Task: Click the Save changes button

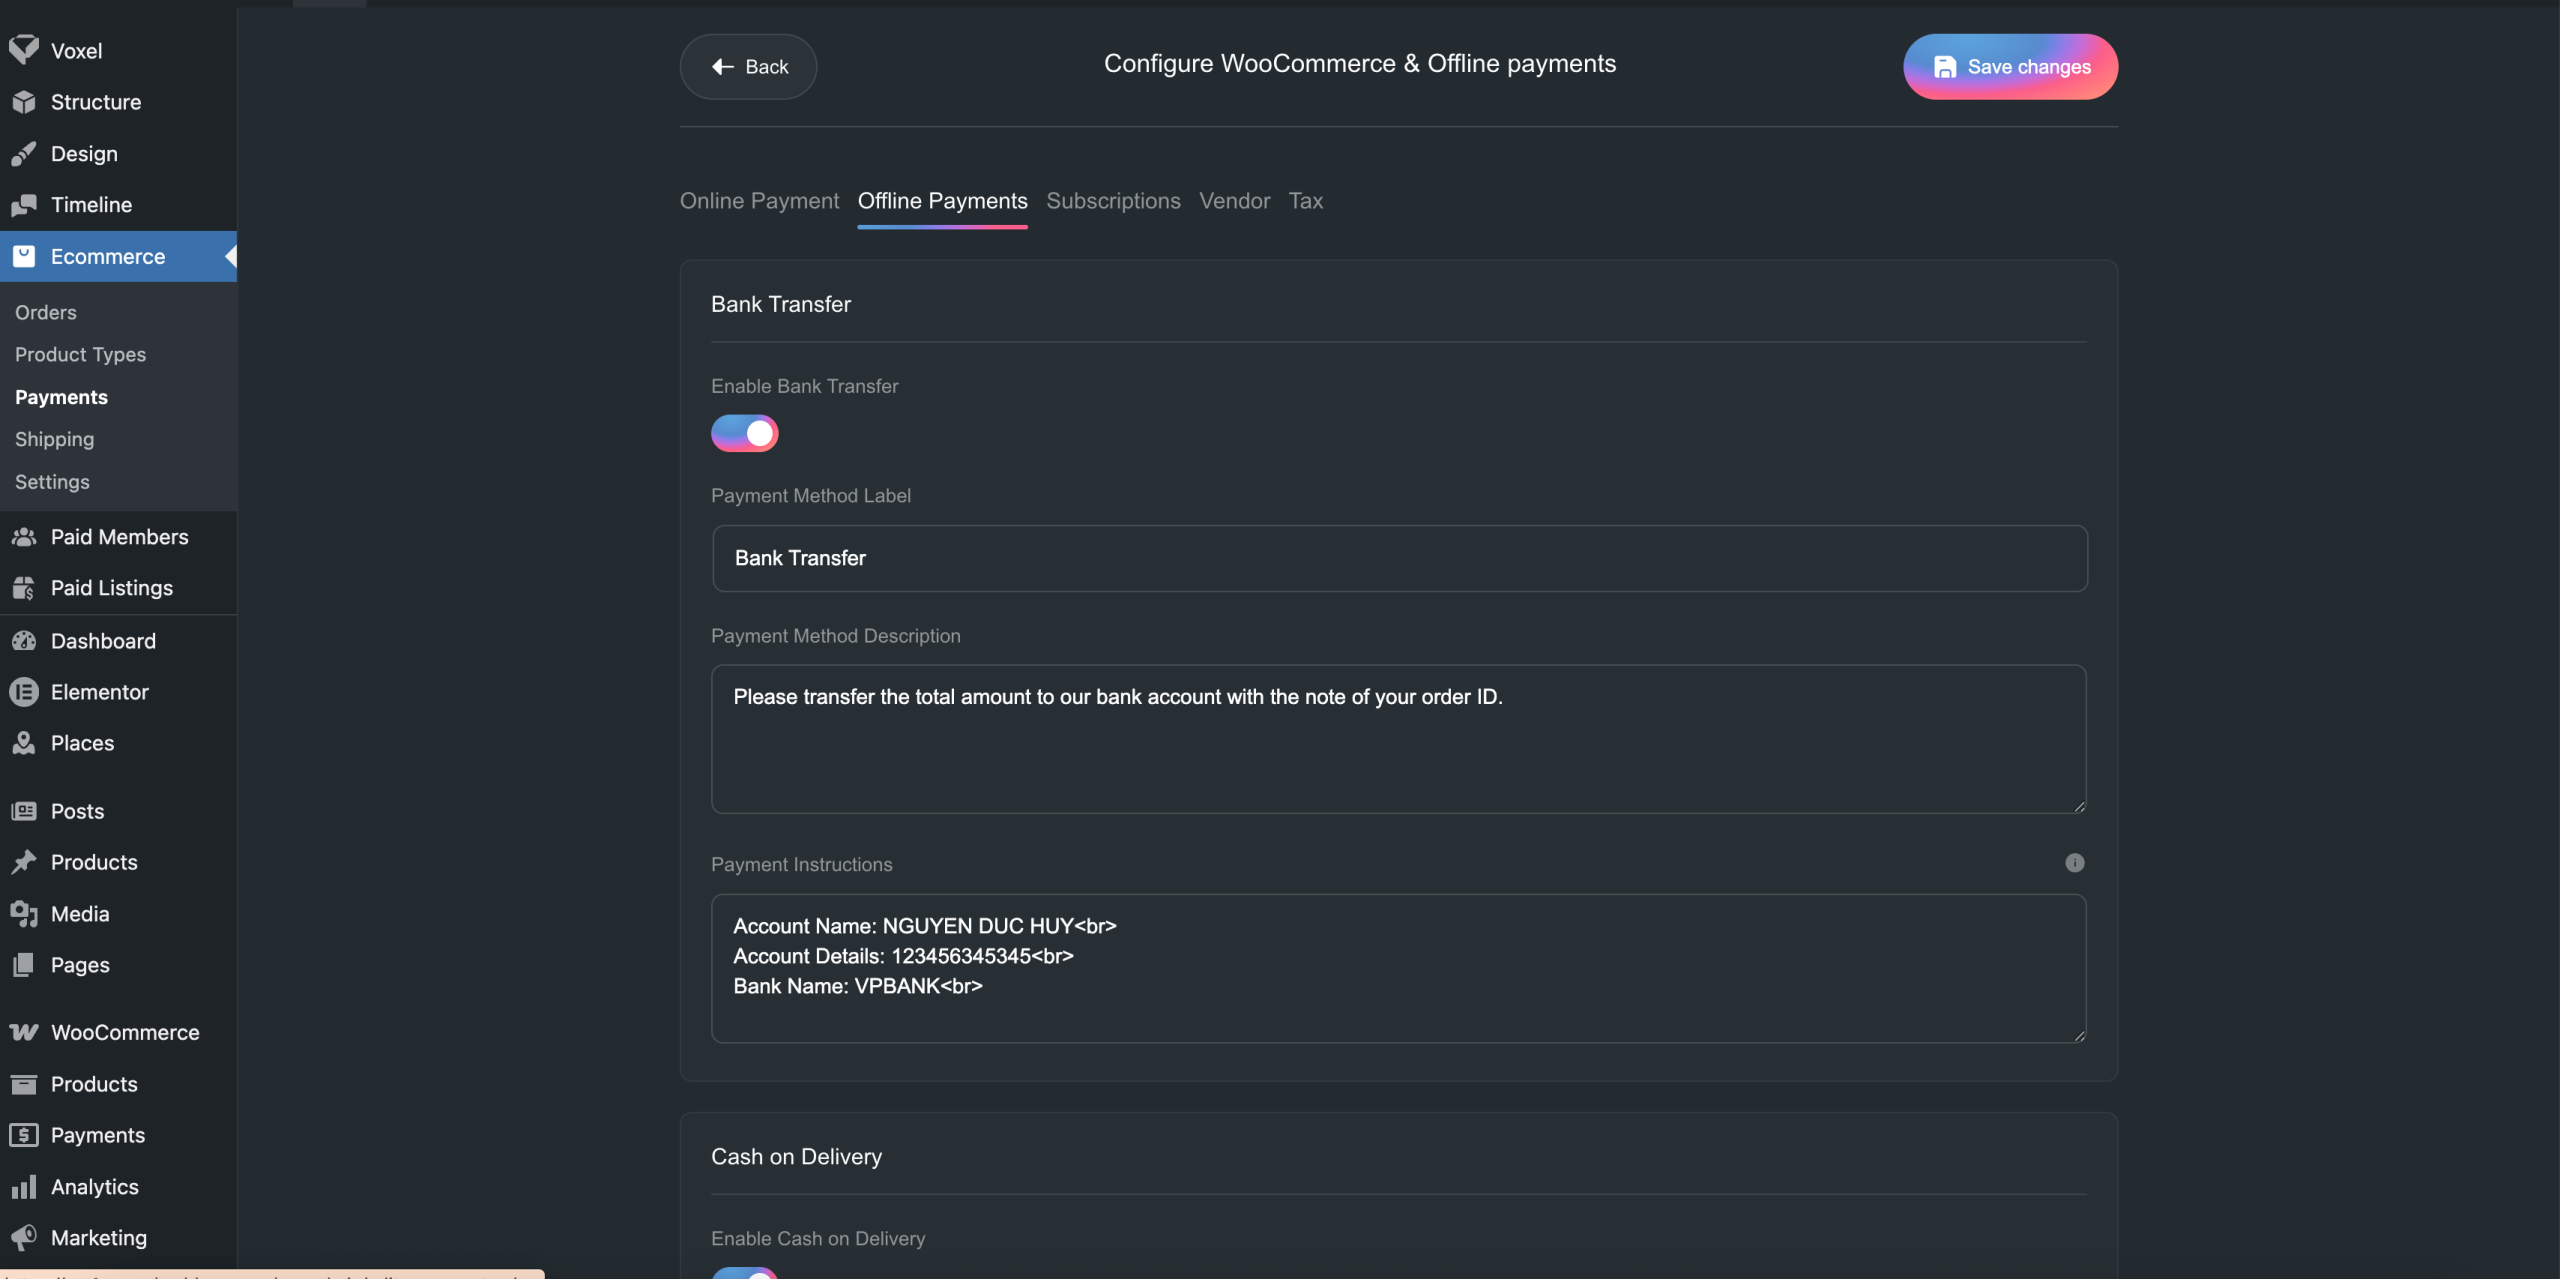Action: (x=2010, y=67)
